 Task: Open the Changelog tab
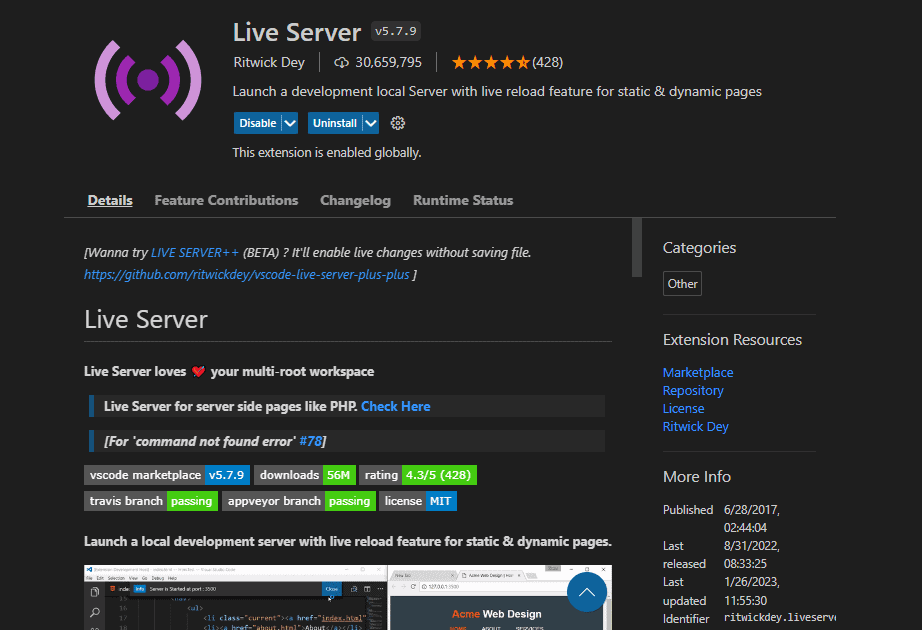click(x=355, y=201)
